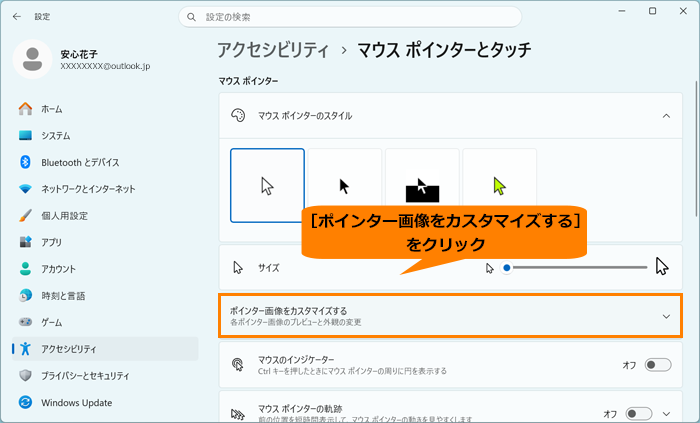Click the pointer size slider track
The height and width of the screenshot is (423, 700).
tap(576, 268)
